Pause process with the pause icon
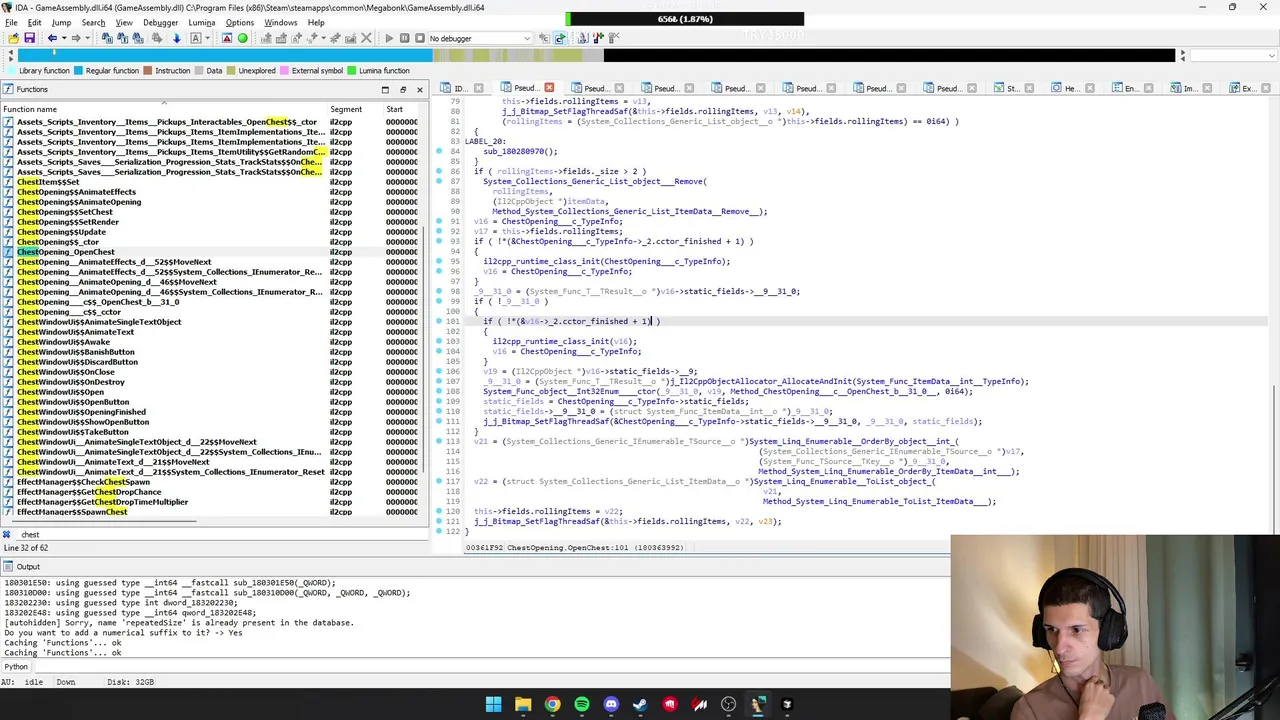The image size is (1280, 720). (x=404, y=38)
